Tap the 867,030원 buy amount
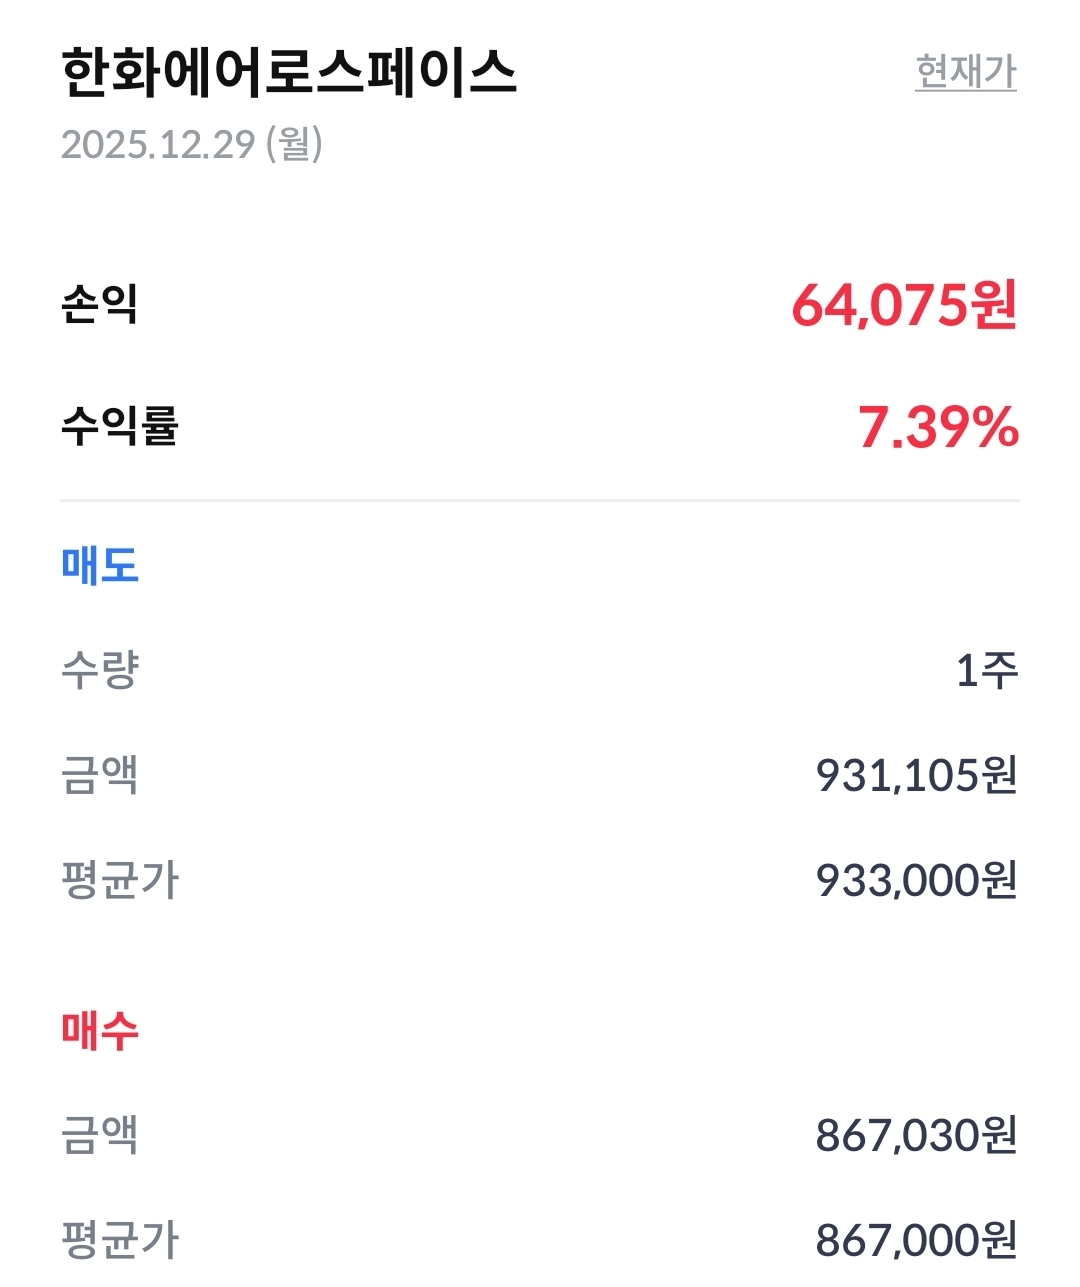Screen dimensions: 1080x1287 [x=916, y=1135]
